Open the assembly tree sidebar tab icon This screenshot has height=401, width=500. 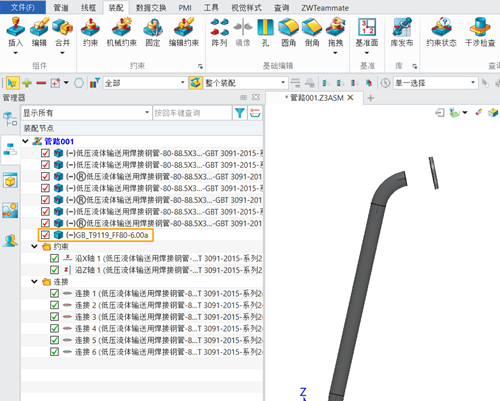point(10,149)
